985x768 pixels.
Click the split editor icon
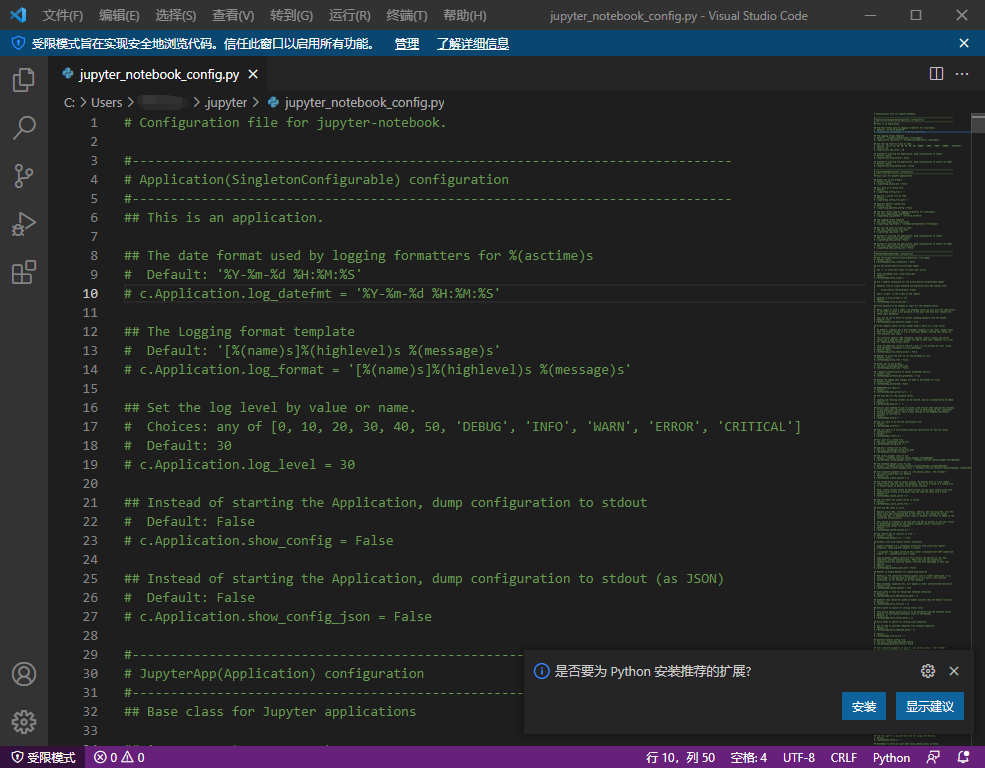[x=936, y=74]
